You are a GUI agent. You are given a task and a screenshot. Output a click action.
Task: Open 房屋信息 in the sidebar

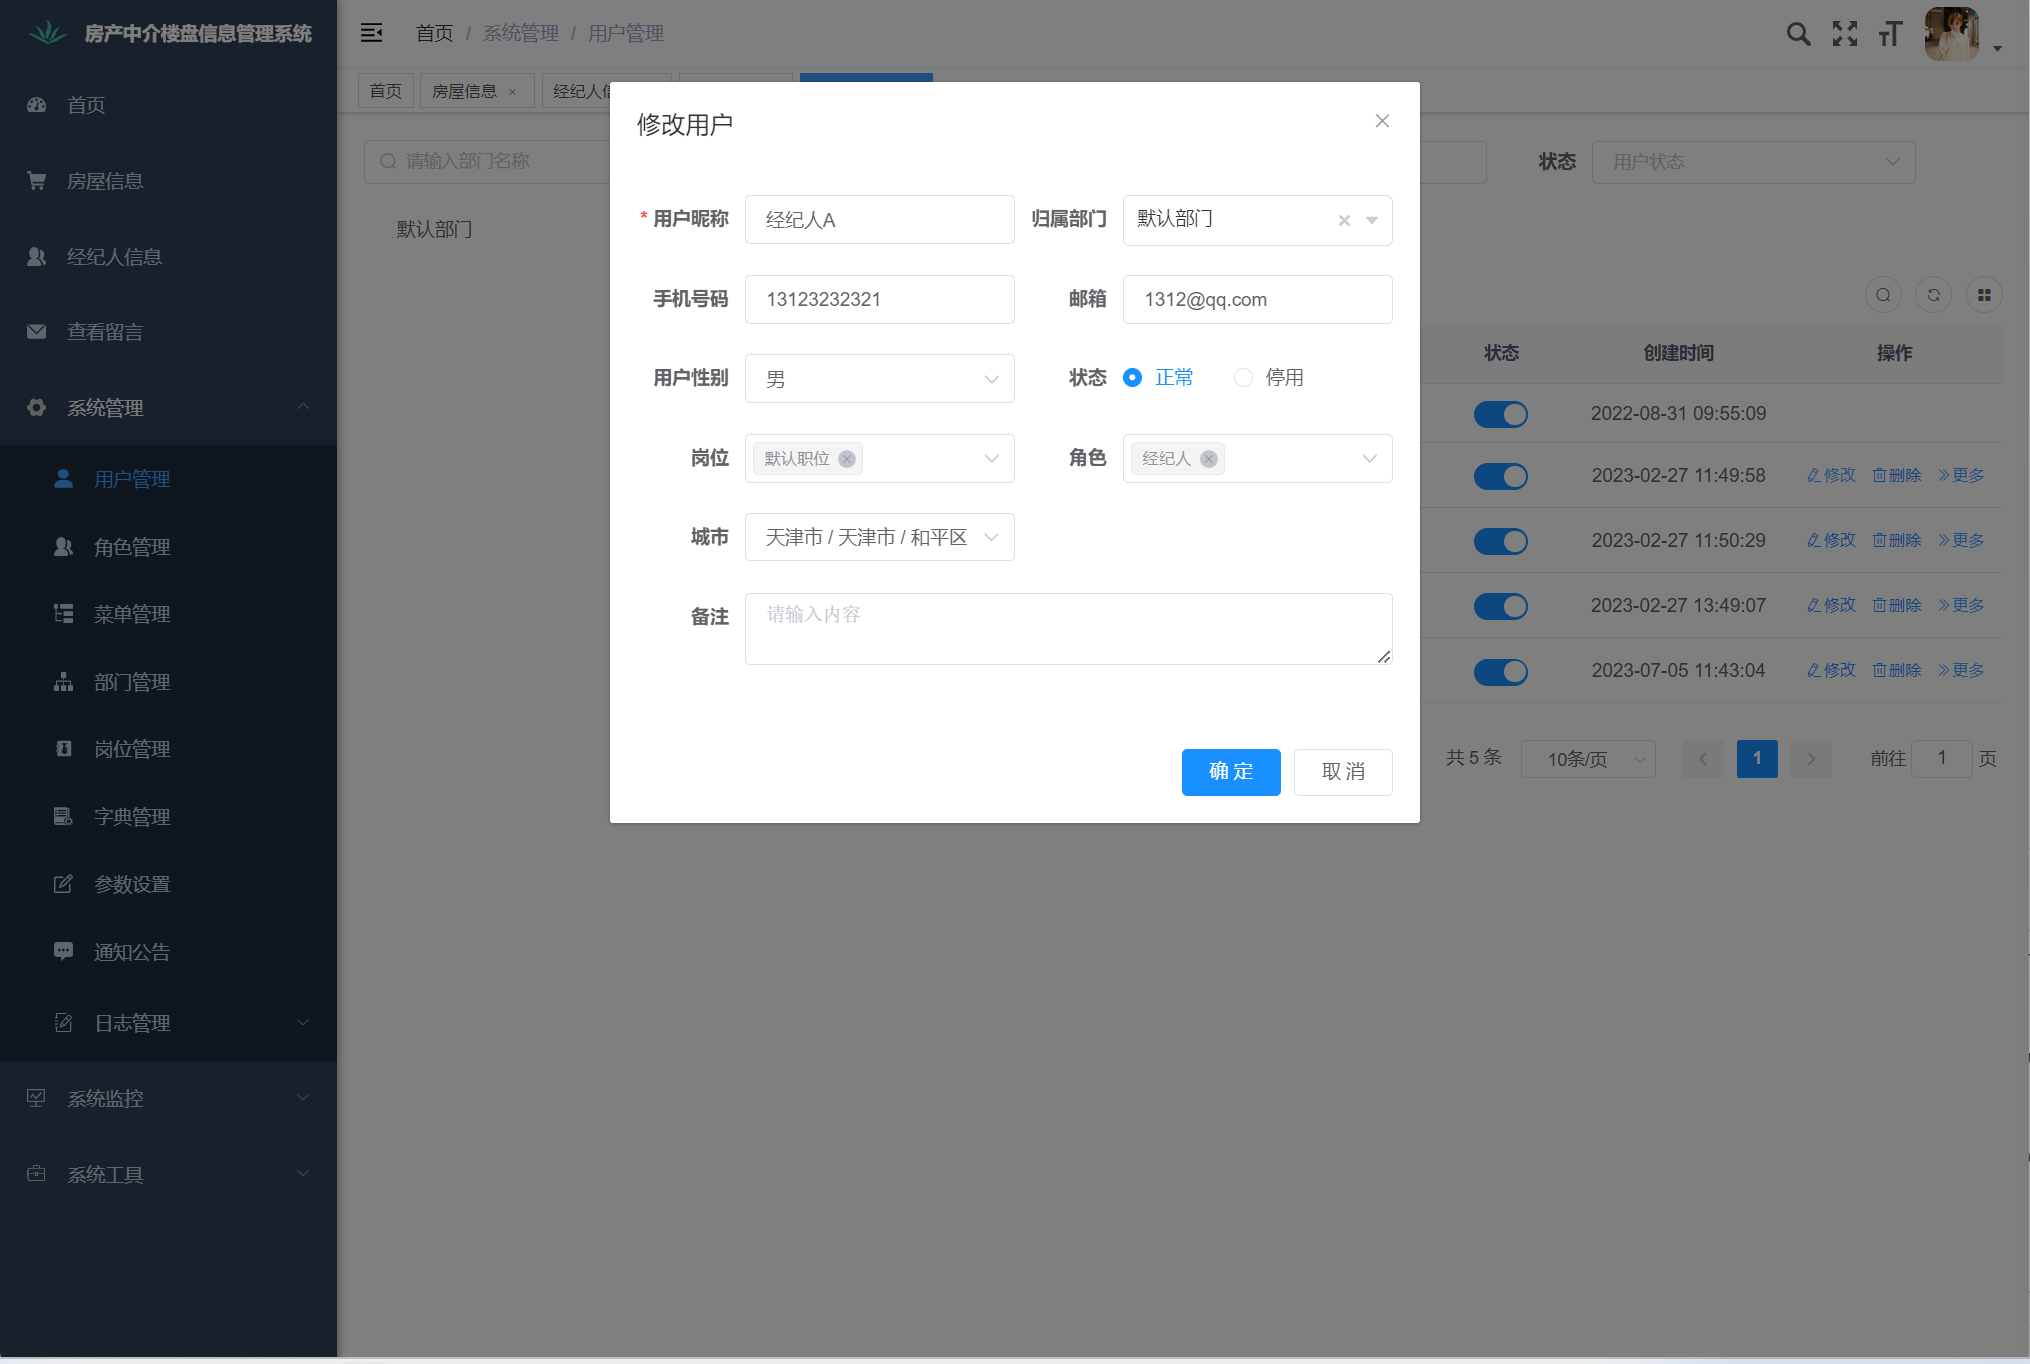[105, 181]
